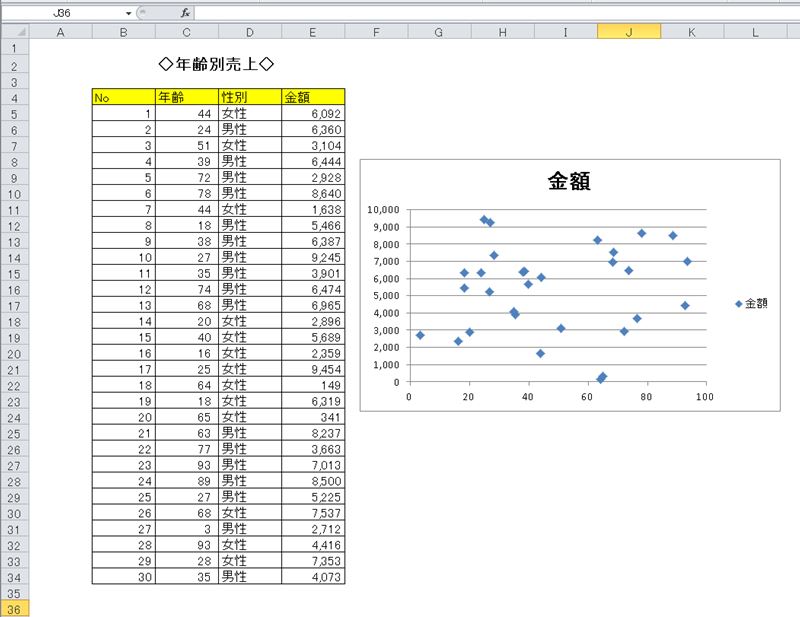The image size is (800, 617).
Task: Click the 金額 table header cell
Action: pos(313,97)
